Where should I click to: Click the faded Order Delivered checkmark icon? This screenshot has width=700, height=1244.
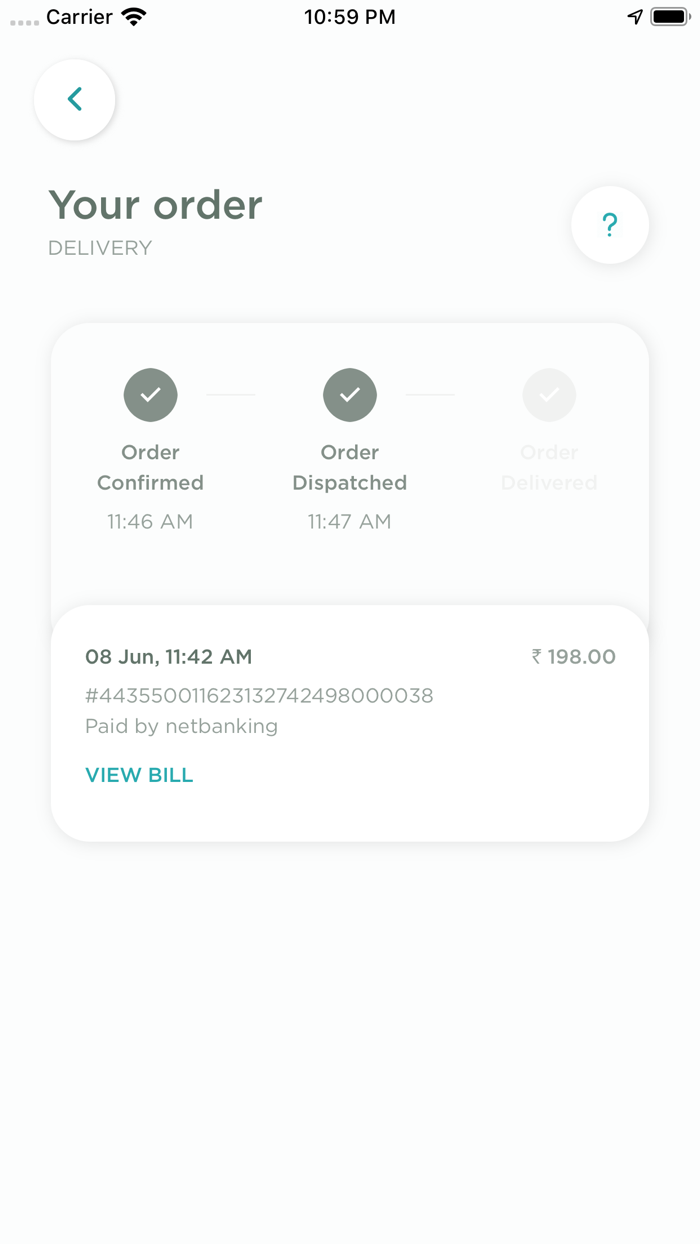(x=549, y=395)
